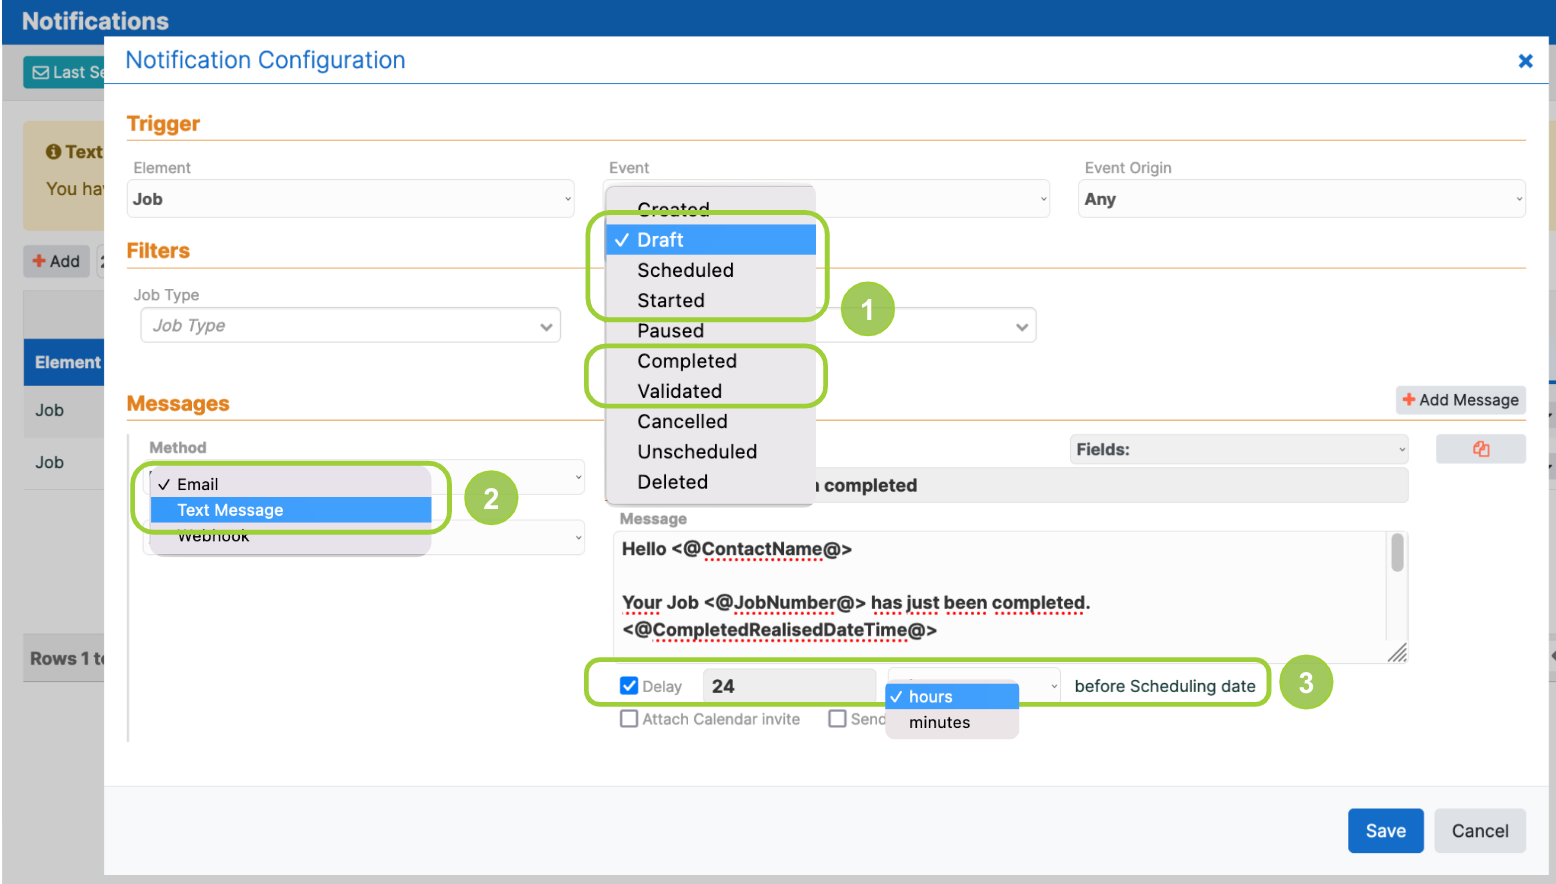The image size is (1556, 884).
Task: Choose Cancelled event option
Action: coord(711,421)
